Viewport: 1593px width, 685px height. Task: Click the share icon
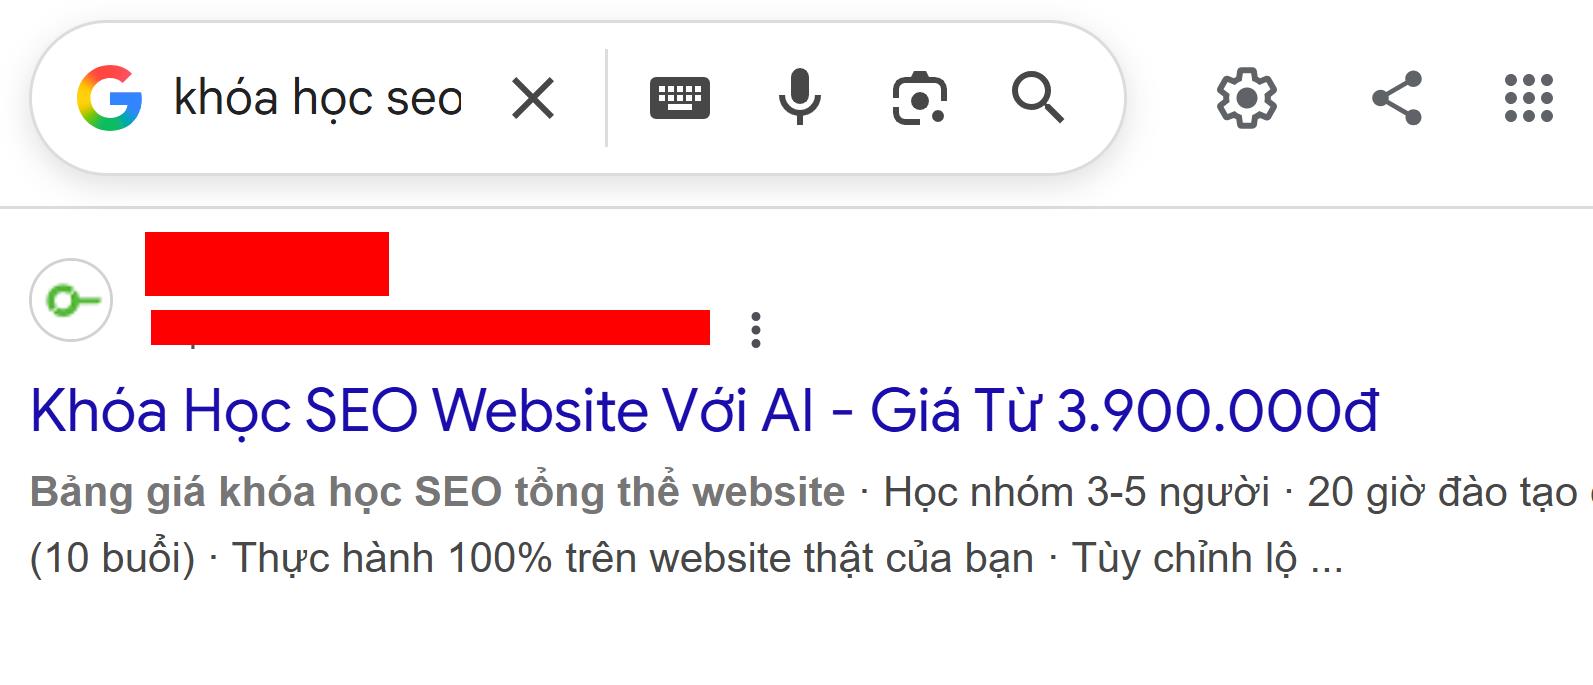[1397, 98]
